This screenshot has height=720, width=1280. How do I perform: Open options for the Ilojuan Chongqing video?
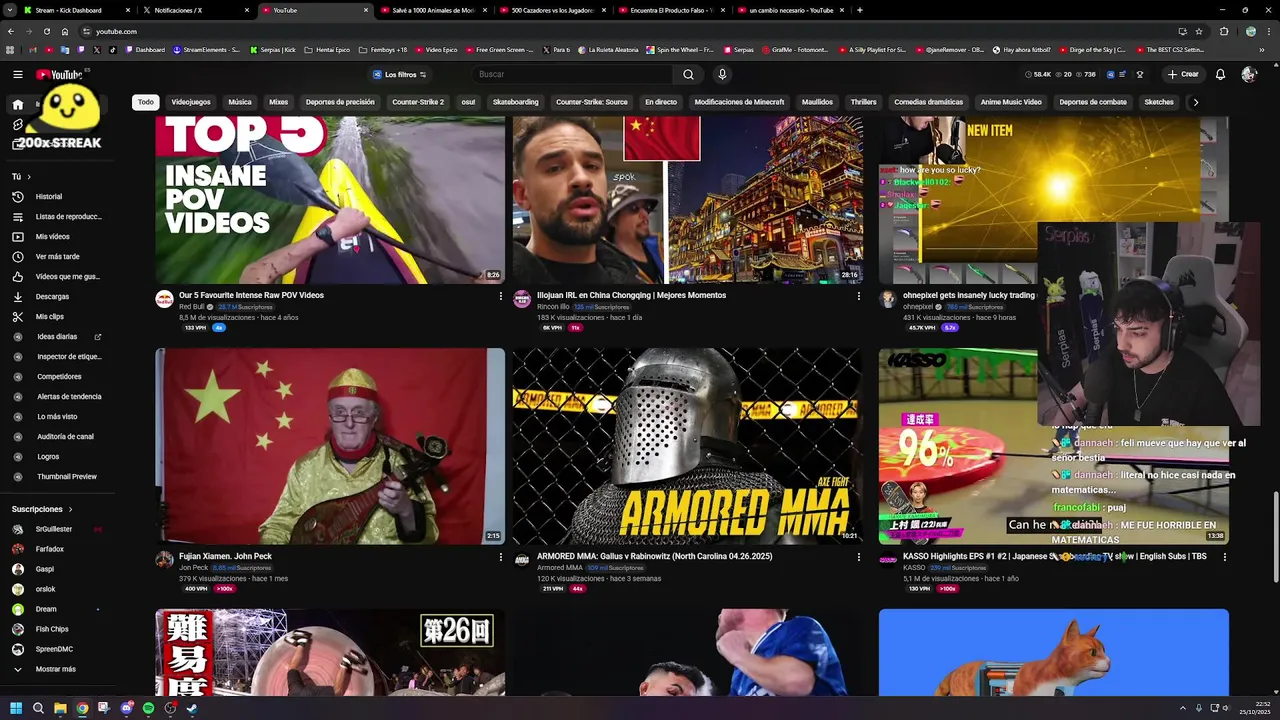(858, 296)
